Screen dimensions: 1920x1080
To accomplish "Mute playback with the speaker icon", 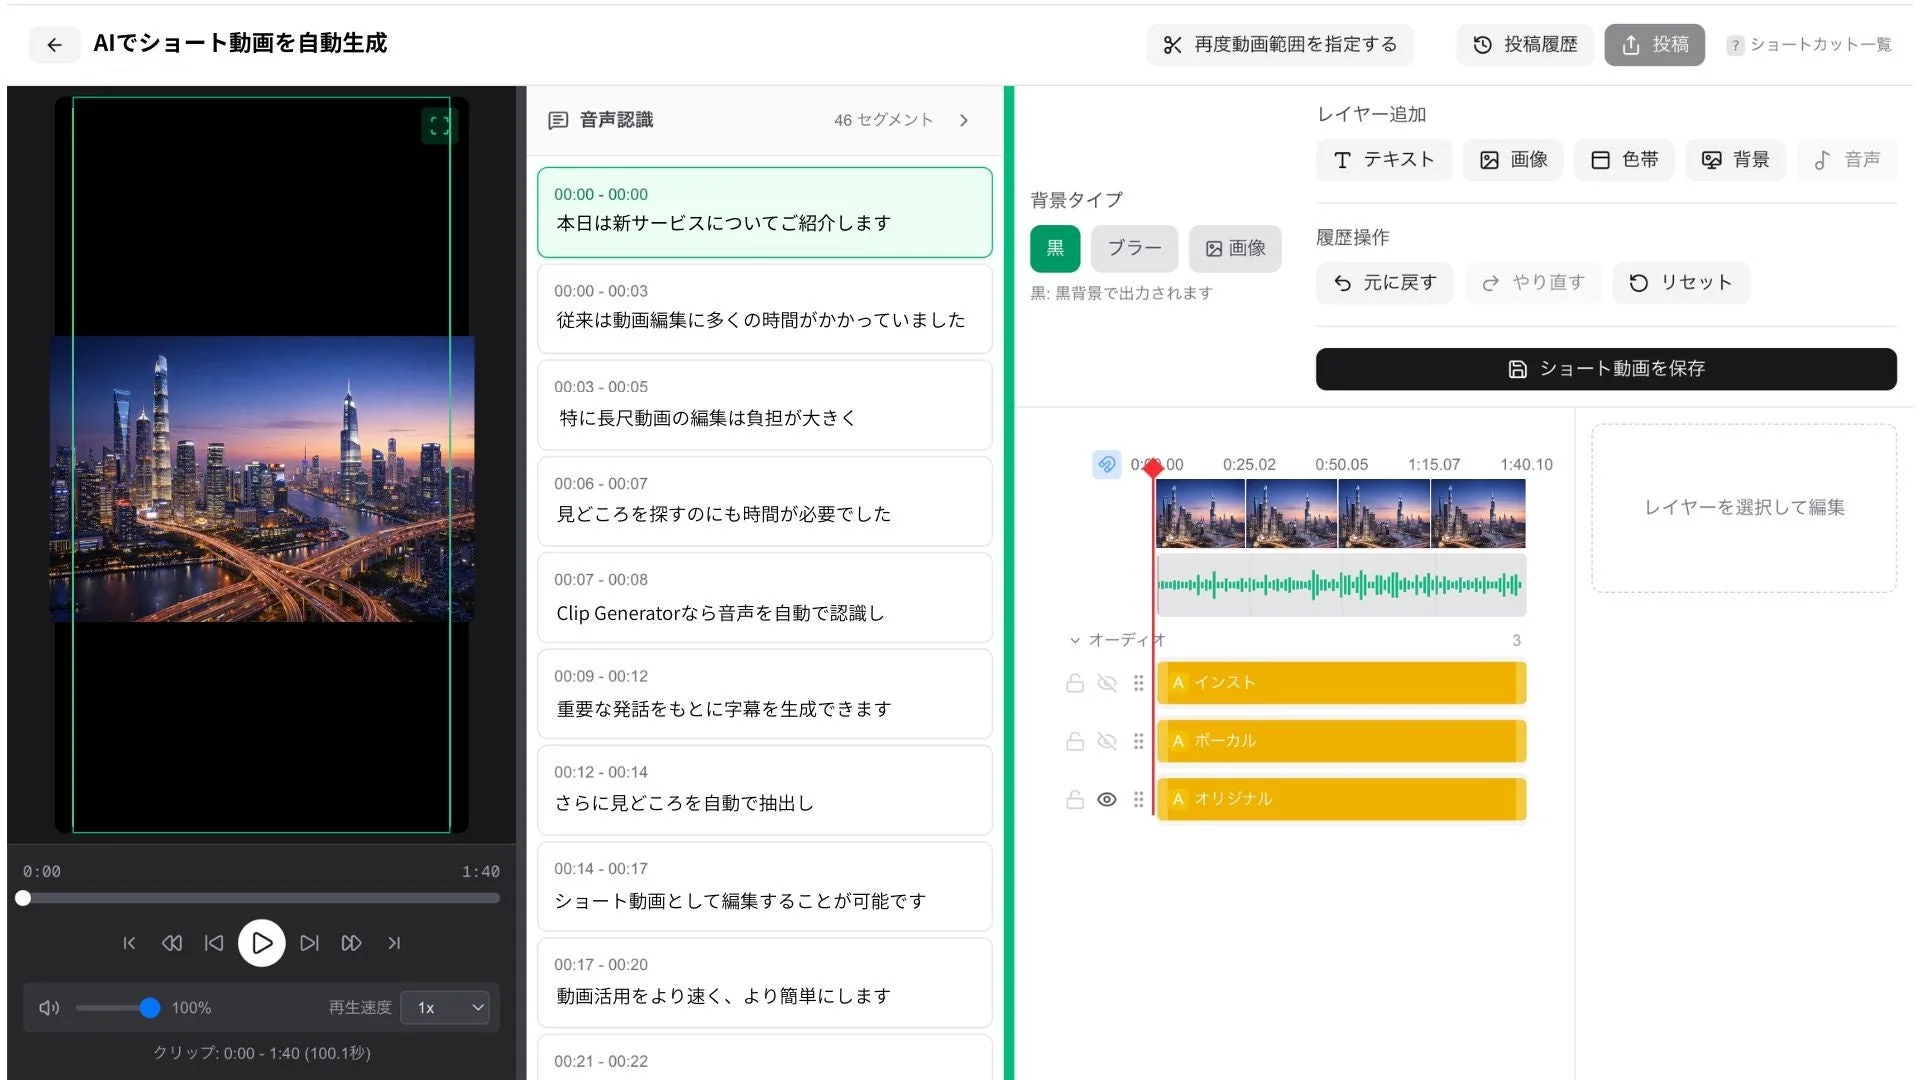I will [x=49, y=1008].
